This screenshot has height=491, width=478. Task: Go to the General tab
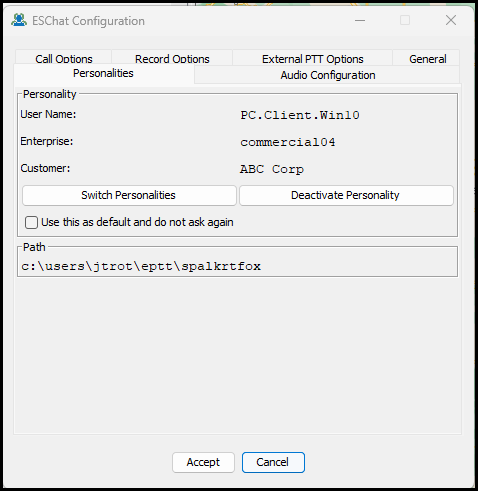click(427, 58)
